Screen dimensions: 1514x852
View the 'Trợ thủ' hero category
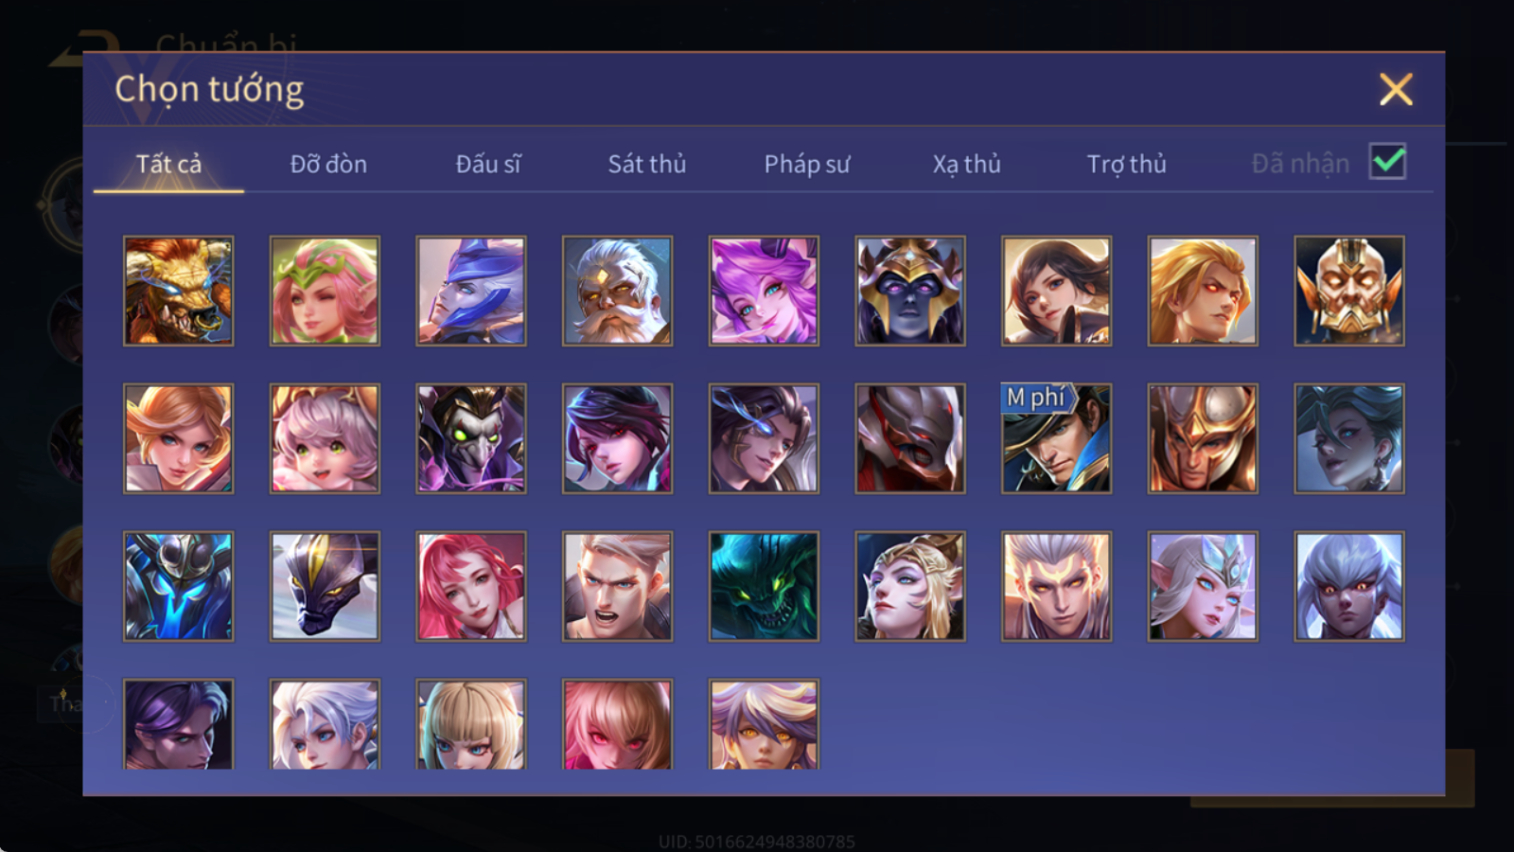pos(1126,164)
